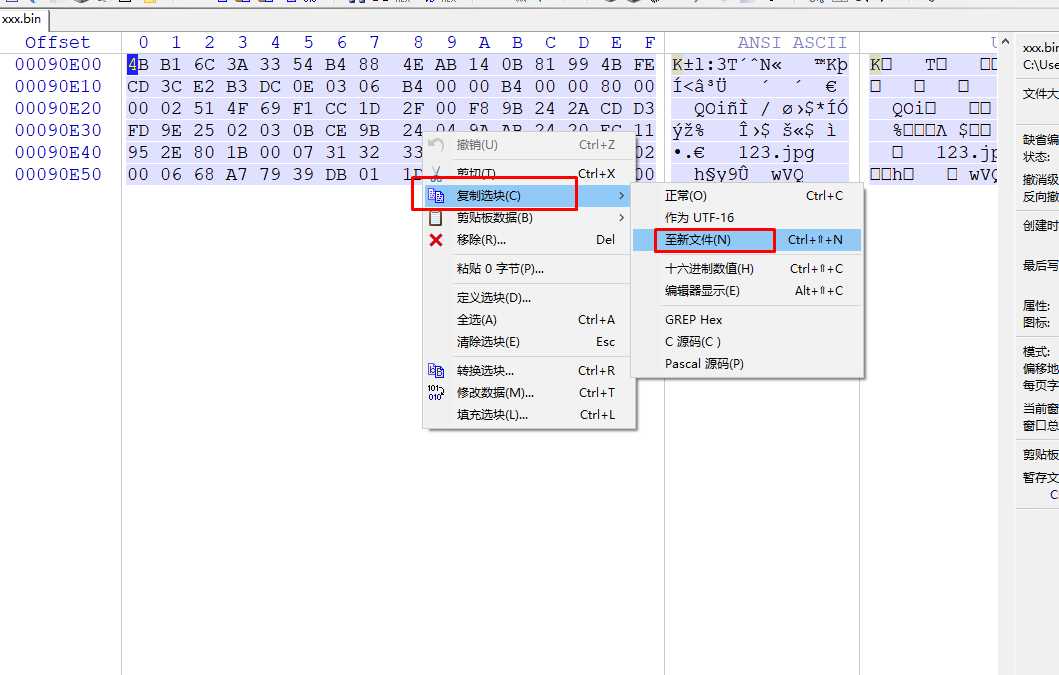Choose C 源码(C) submenu entry
This screenshot has width=1059, height=675.
pyautogui.click(x=747, y=342)
